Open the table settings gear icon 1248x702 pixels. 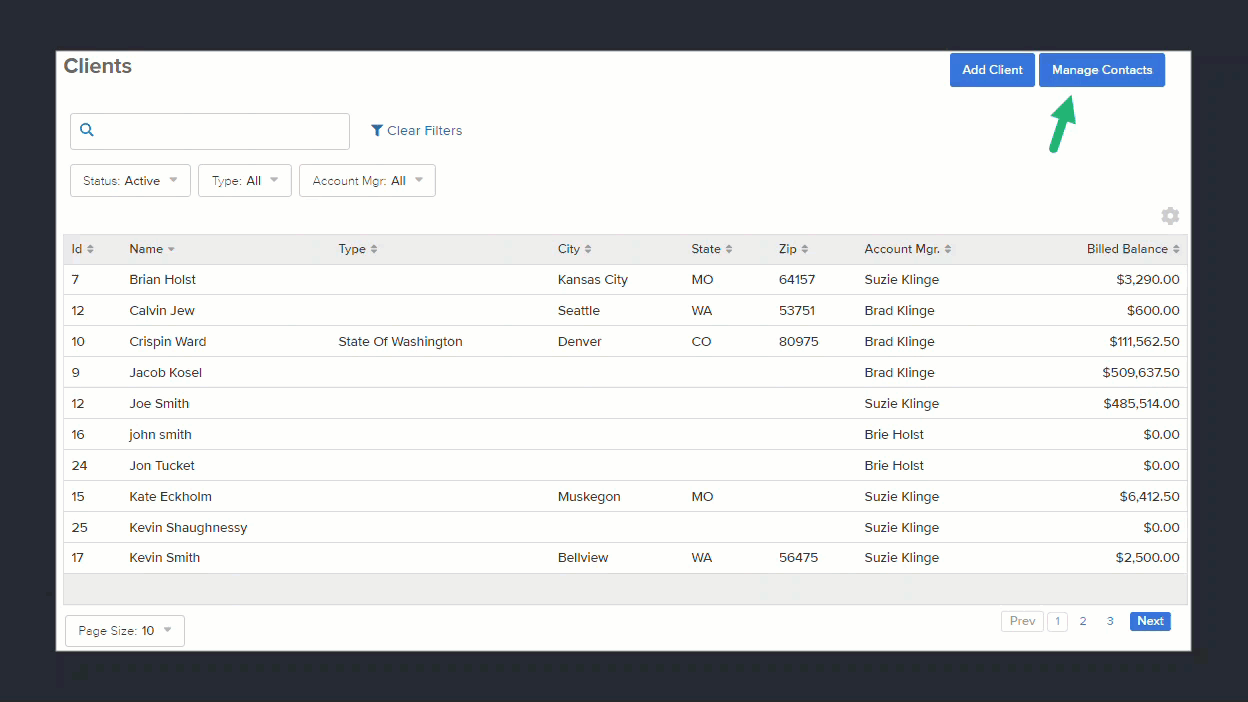point(1170,216)
